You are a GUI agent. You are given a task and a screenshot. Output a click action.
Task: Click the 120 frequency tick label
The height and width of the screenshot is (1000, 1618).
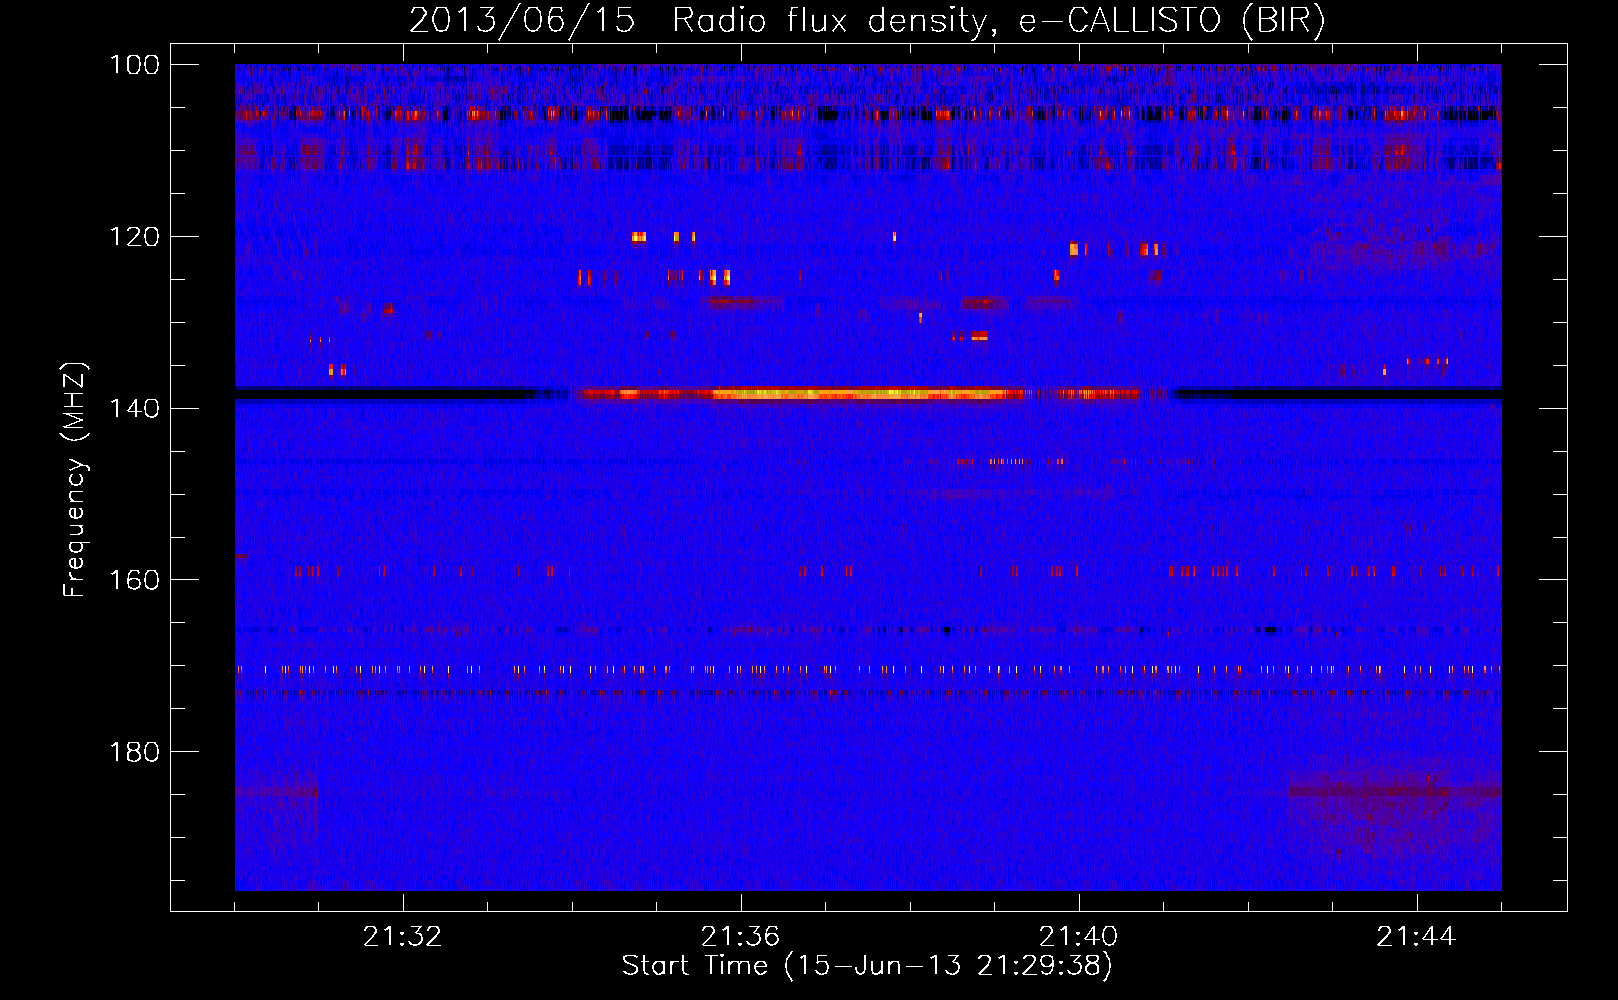[x=134, y=237]
